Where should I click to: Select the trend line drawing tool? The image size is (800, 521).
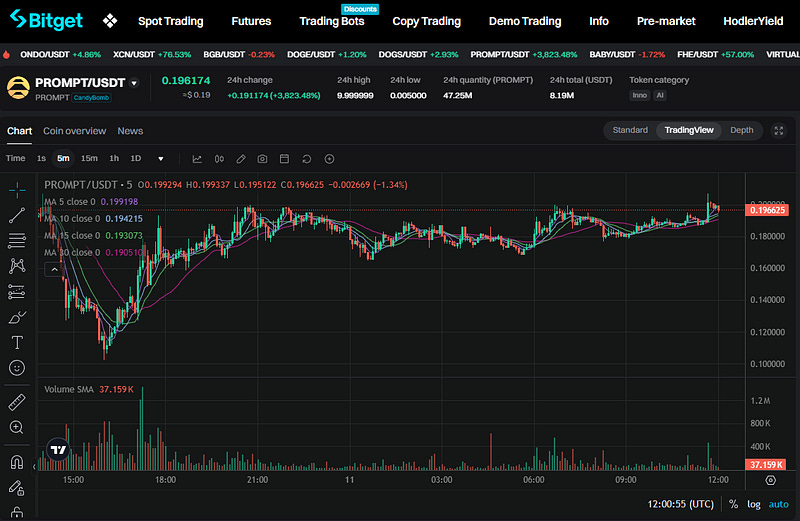click(17, 215)
